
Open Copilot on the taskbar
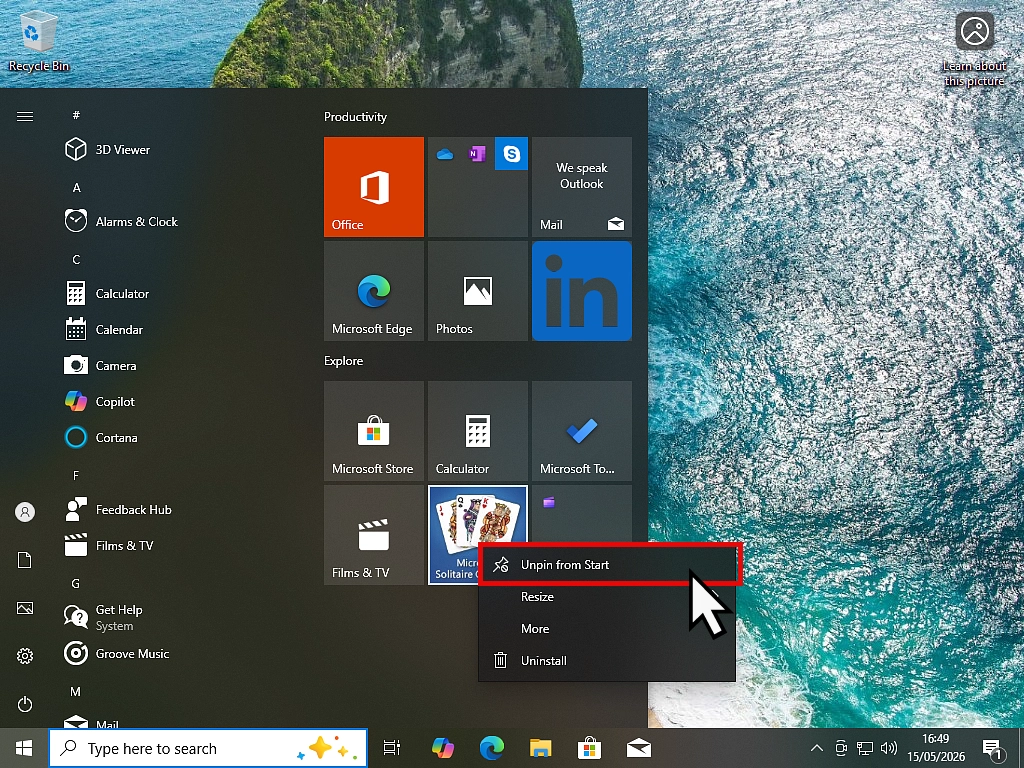(x=443, y=748)
